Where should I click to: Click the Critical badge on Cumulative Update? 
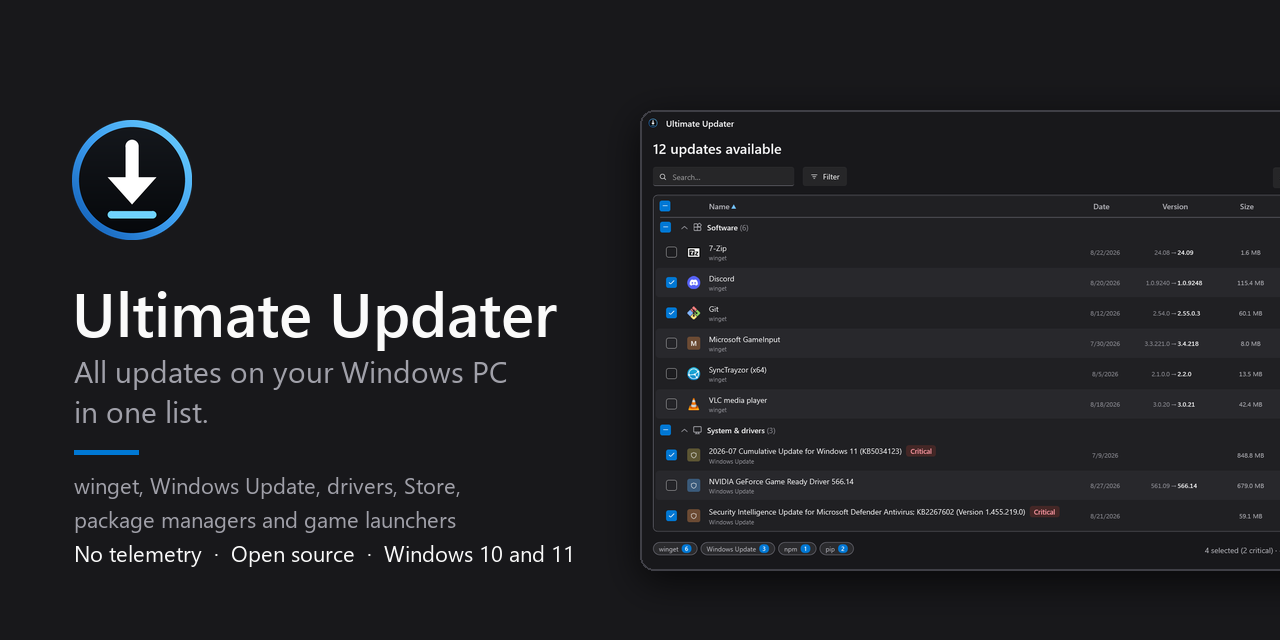coord(921,451)
